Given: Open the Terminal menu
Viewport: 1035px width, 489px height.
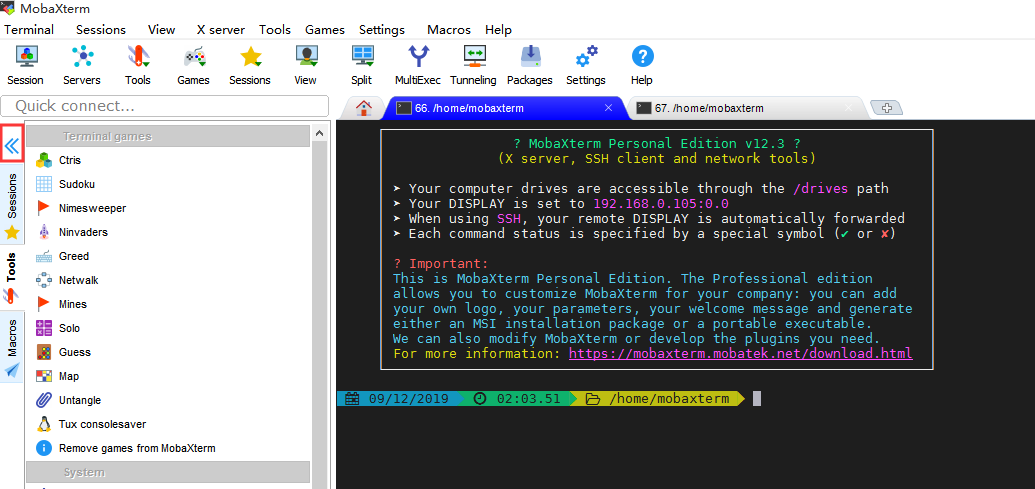Looking at the screenshot, I should (x=29, y=30).
